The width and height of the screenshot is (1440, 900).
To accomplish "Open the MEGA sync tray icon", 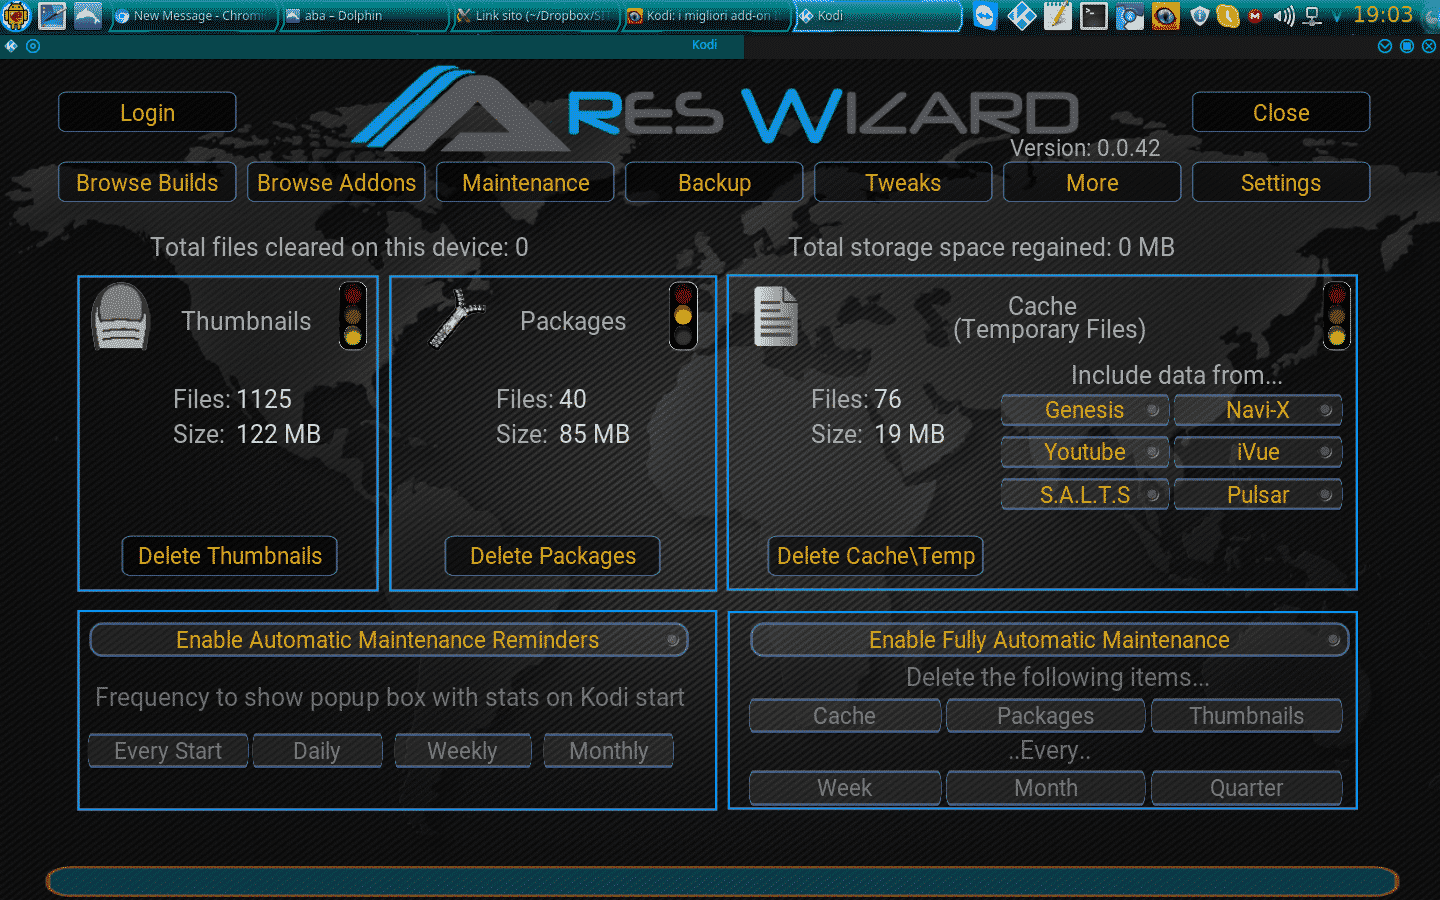I will (1255, 16).
